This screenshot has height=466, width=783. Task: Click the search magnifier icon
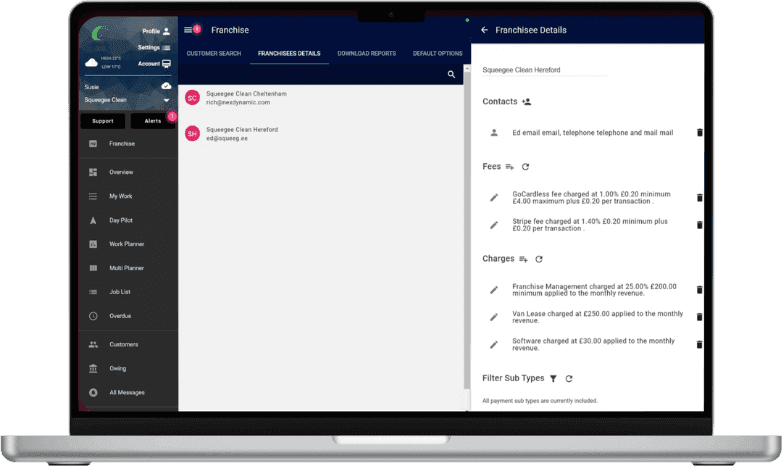451,74
